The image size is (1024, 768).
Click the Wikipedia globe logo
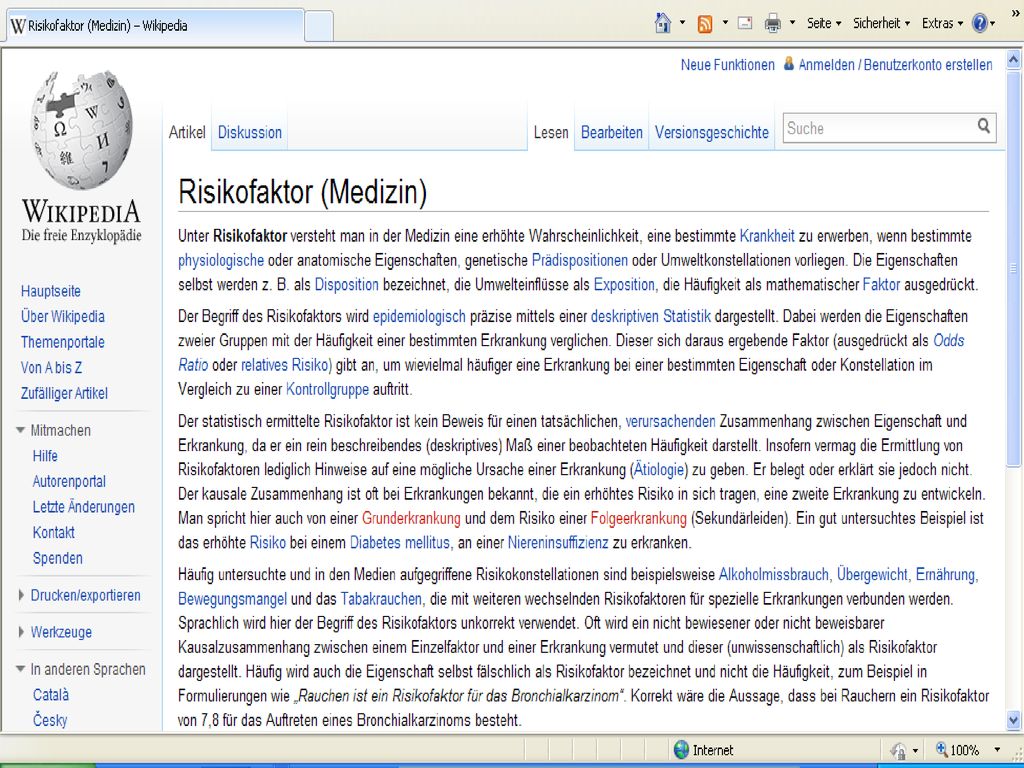[x=82, y=131]
